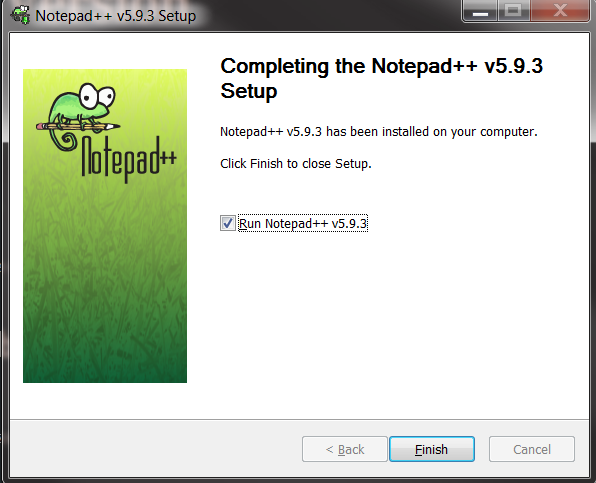Viewport: 596px width, 483px height.
Task: Minimize the setup window
Action: click(x=480, y=11)
